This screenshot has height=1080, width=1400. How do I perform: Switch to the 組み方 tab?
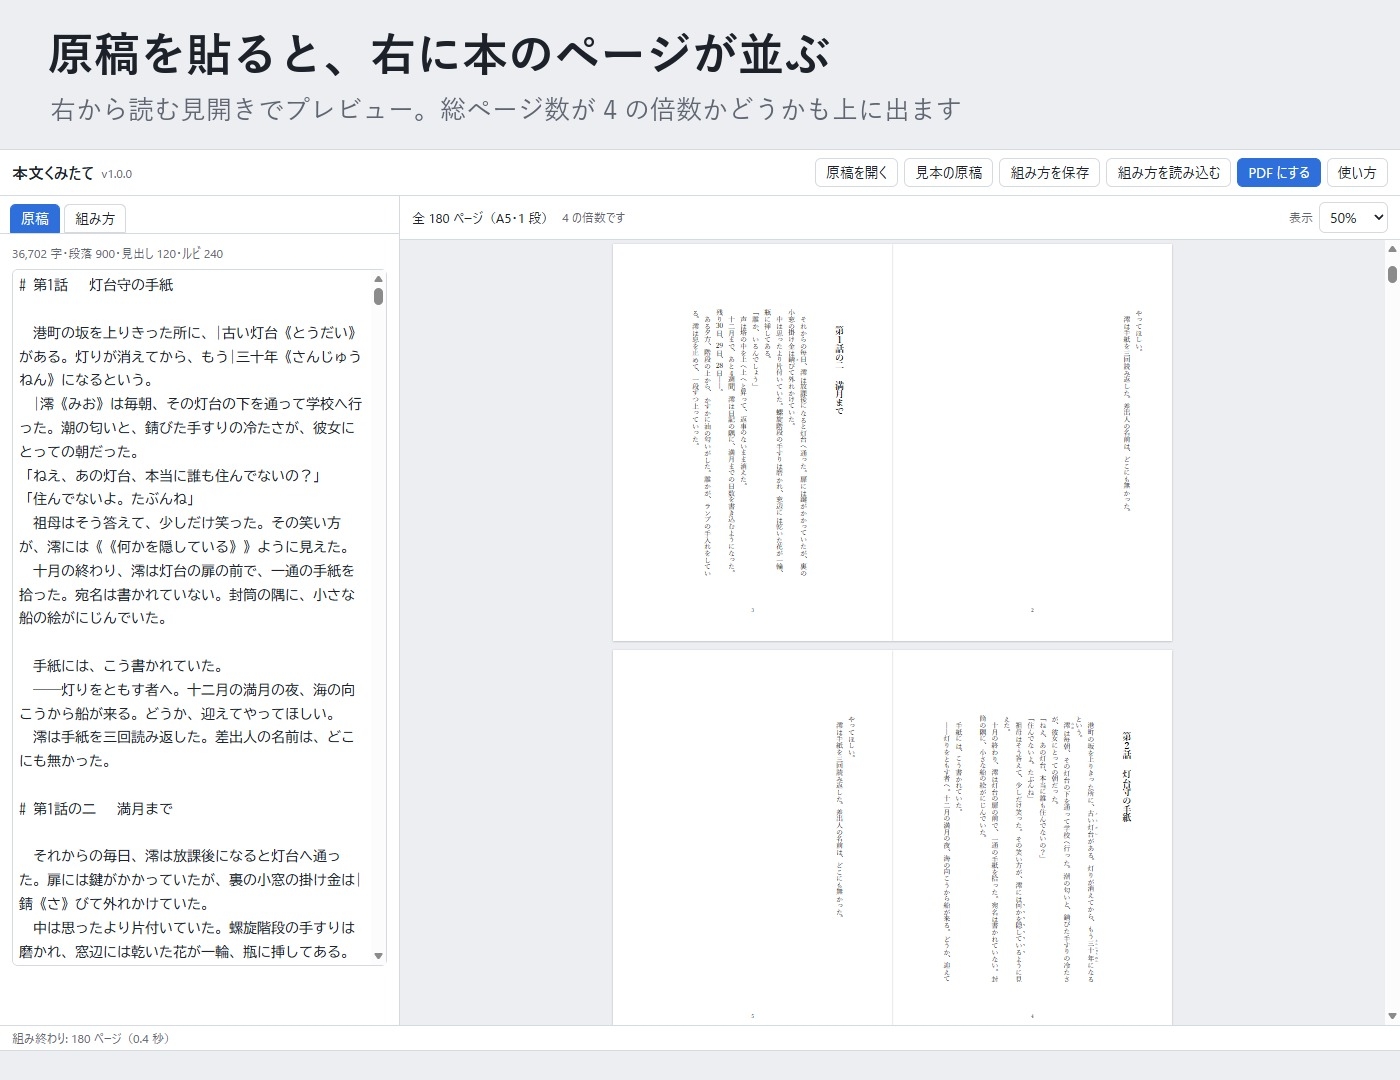(95, 219)
